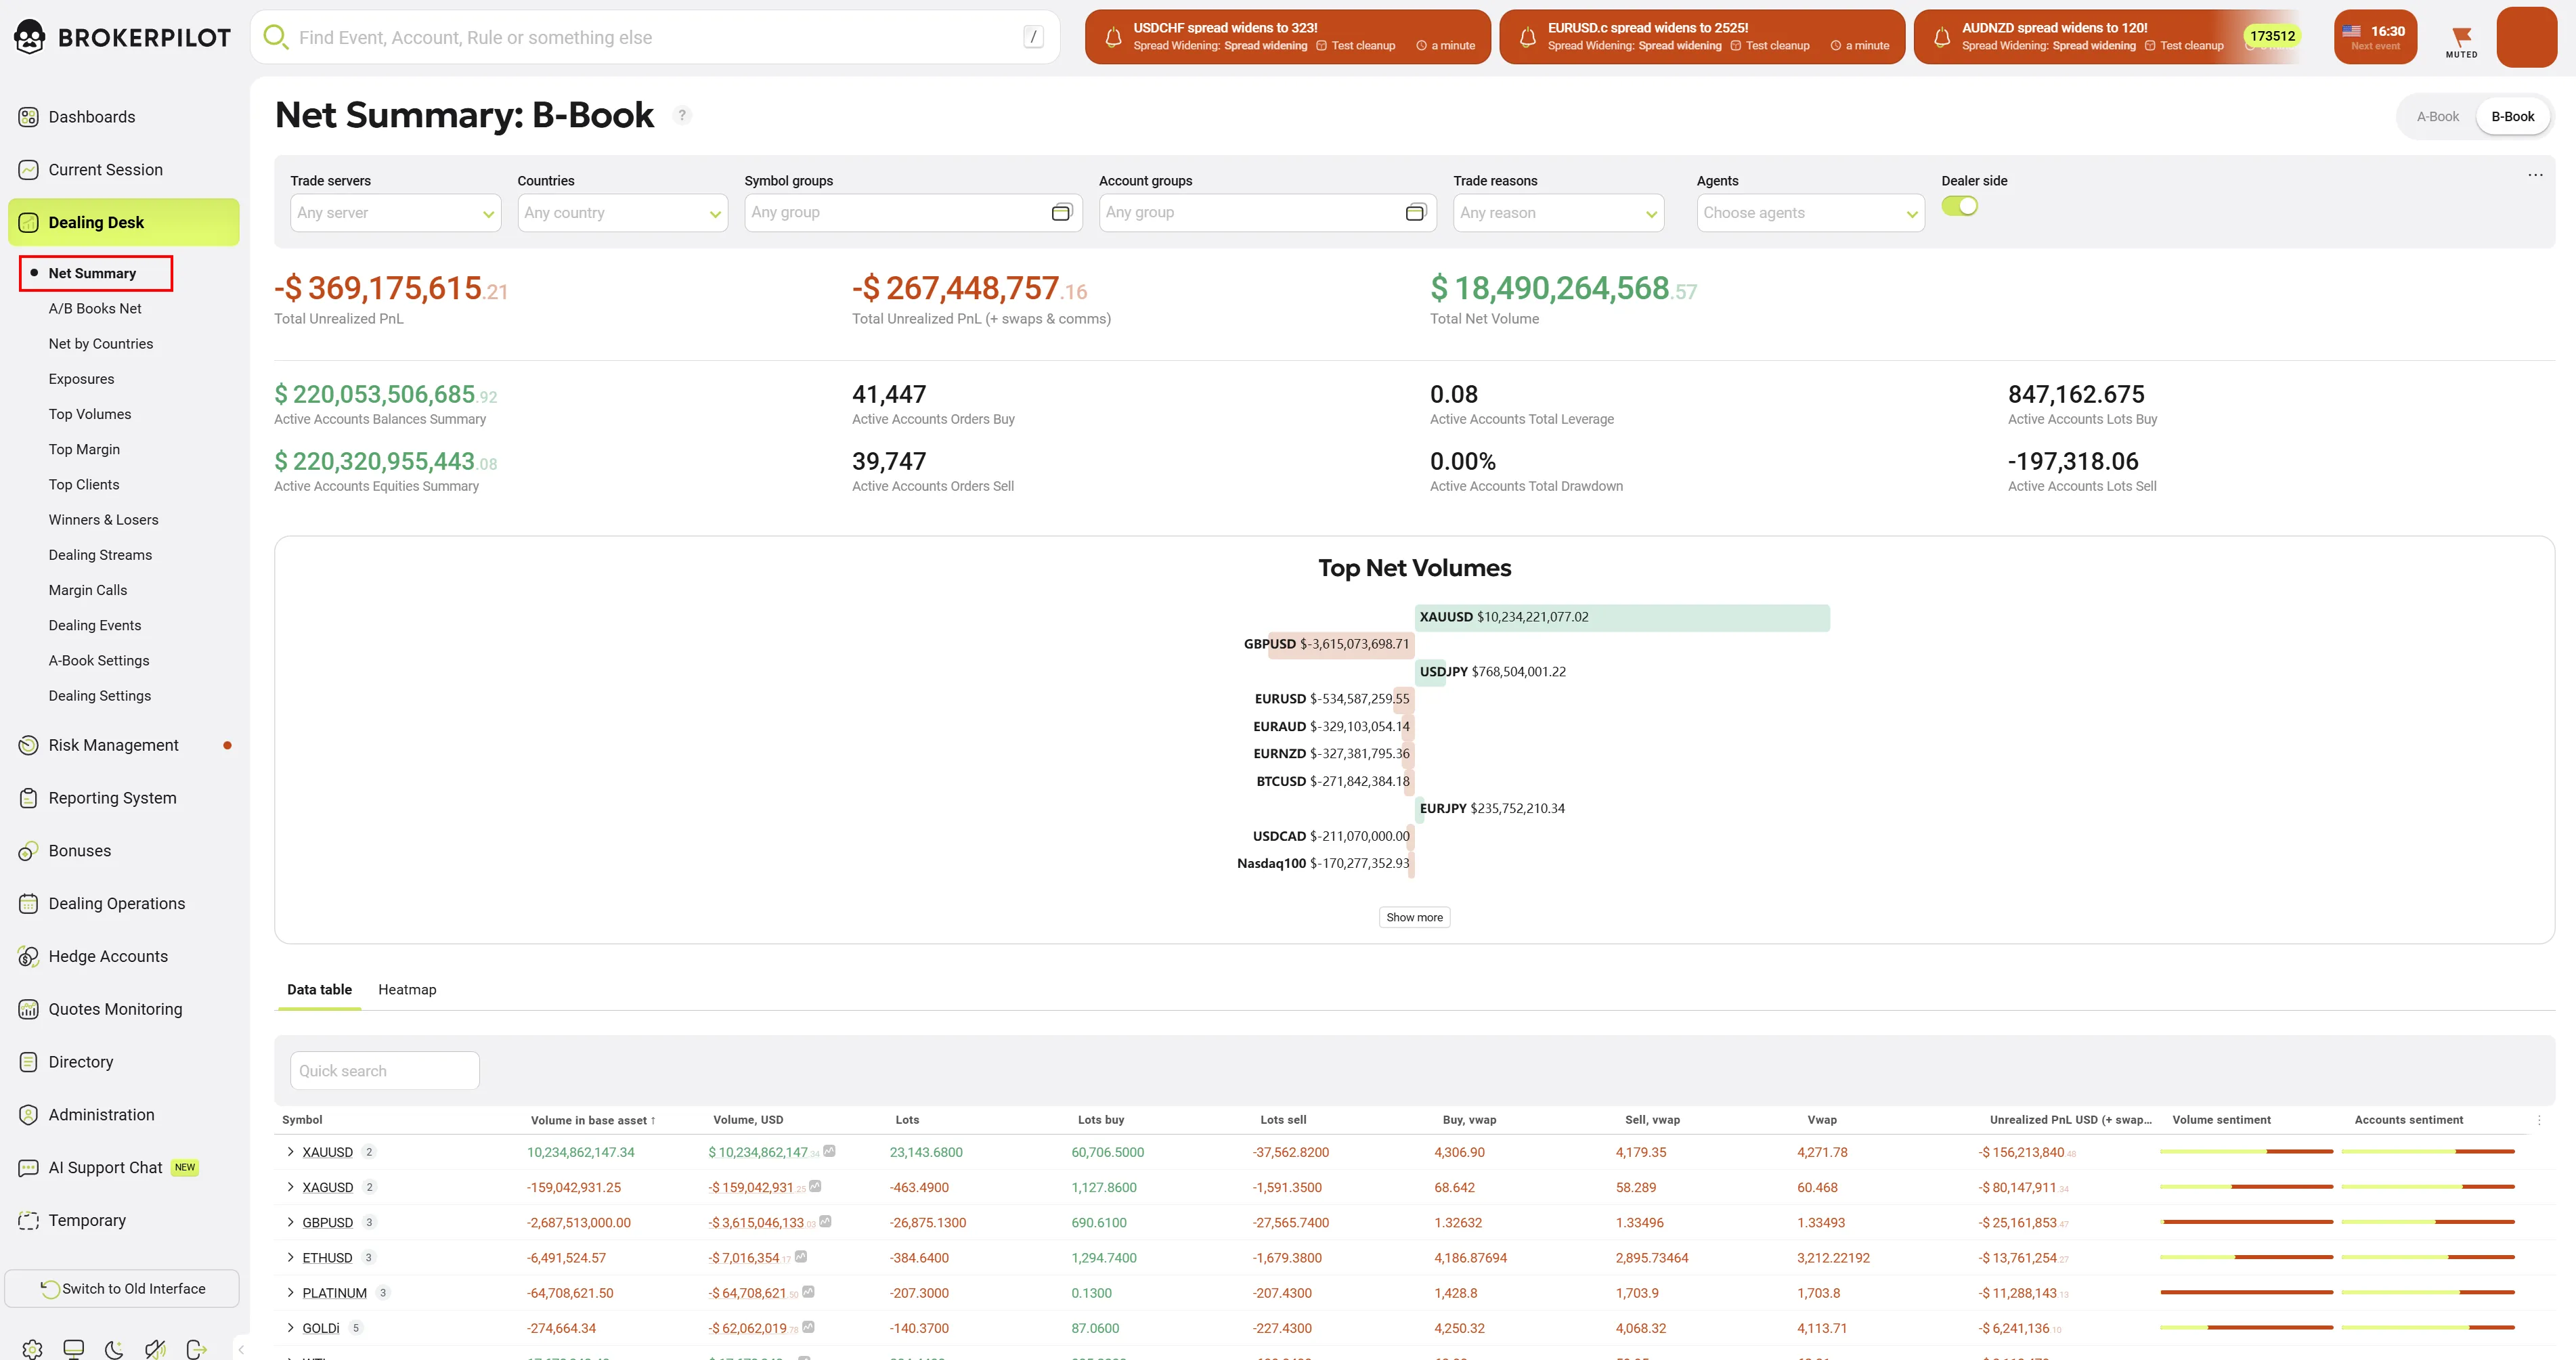
Task: Click the sound mute icon in sidebar
Action: (x=155, y=1349)
